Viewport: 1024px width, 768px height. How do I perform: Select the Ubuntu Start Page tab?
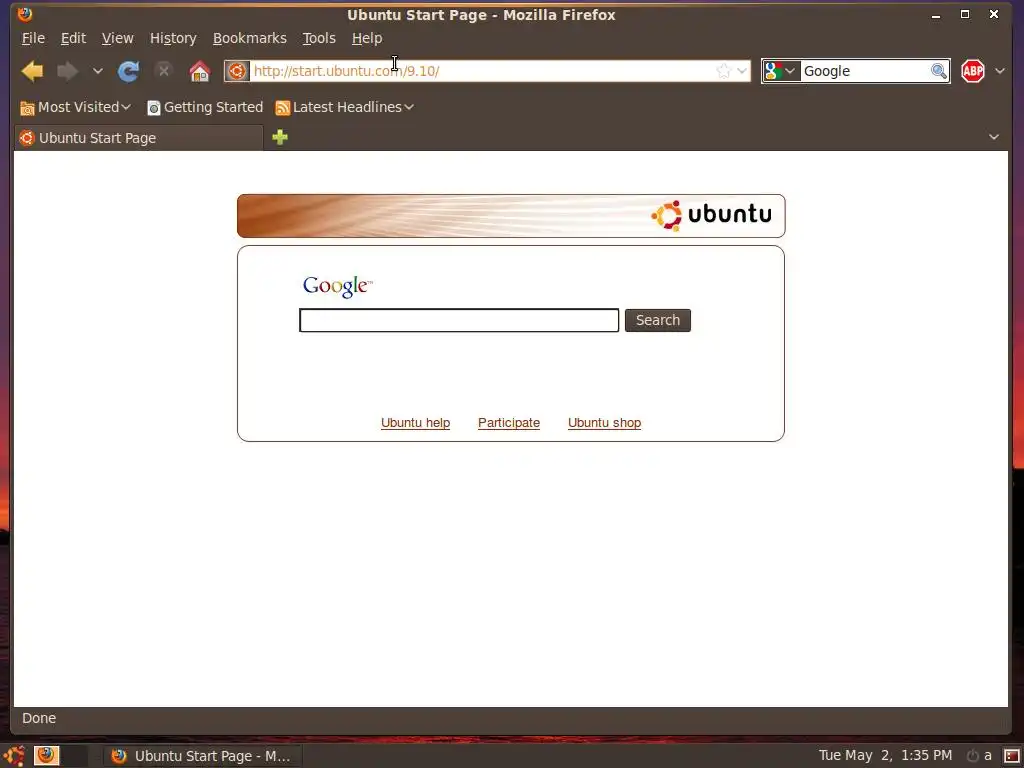pos(139,138)
